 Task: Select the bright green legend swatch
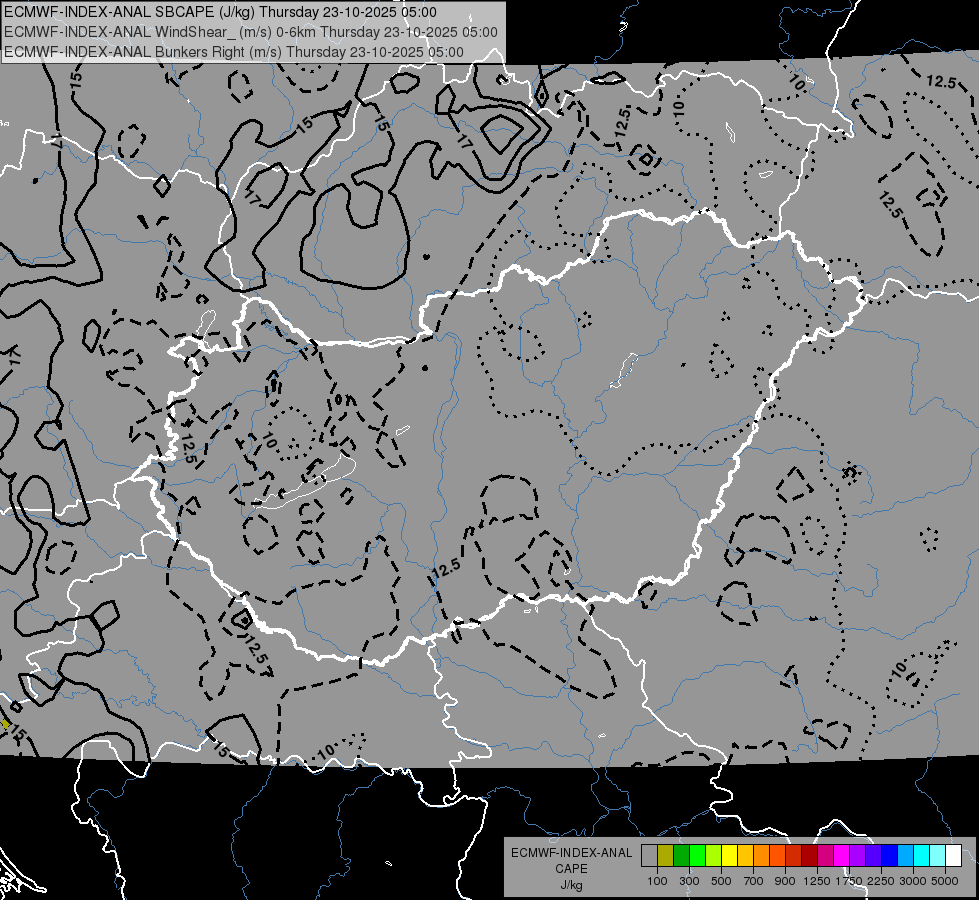pos(697,855)
